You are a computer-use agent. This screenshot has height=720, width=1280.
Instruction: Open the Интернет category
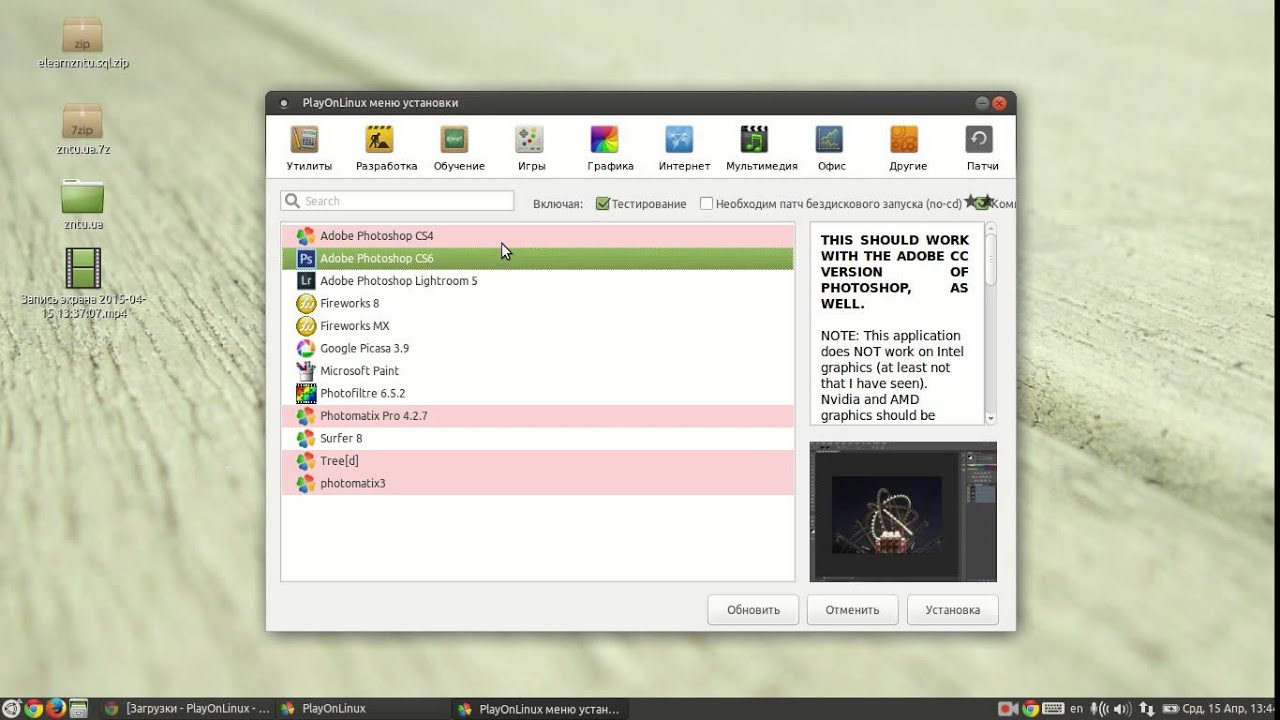coord(684,149)
